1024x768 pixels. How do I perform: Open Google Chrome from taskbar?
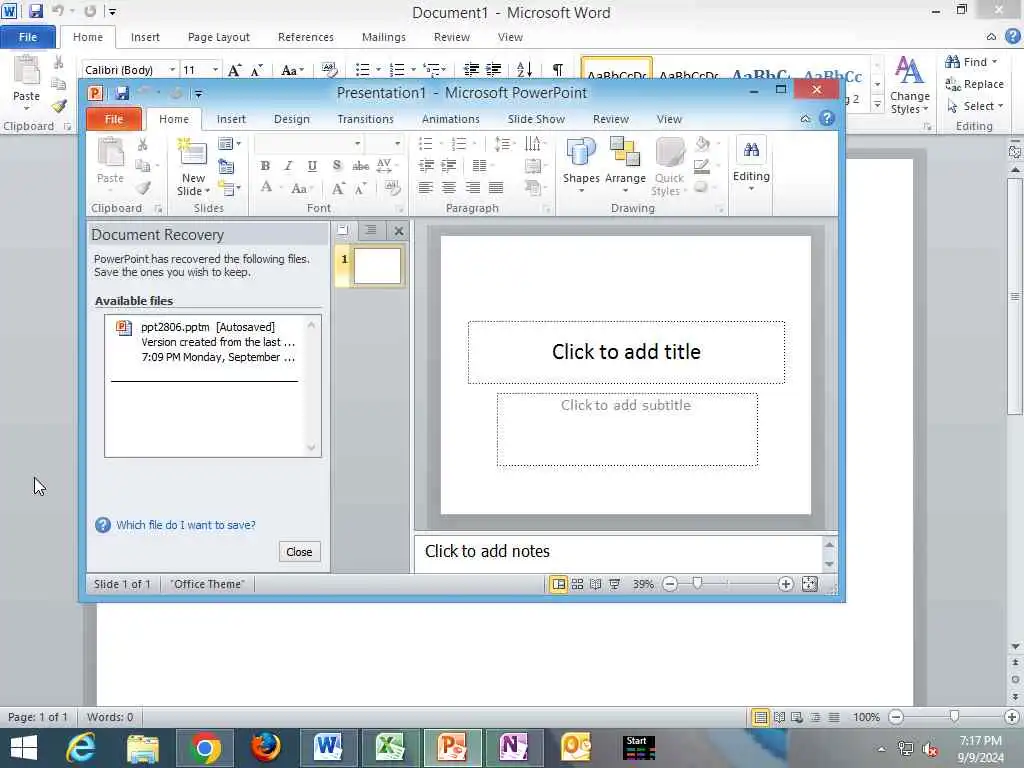[204, 748]
